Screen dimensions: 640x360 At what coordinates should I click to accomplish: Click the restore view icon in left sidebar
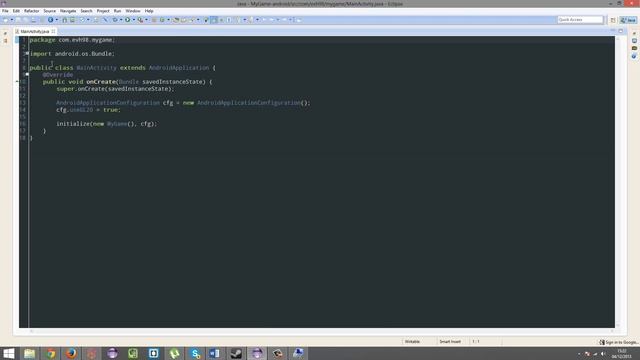5,33
